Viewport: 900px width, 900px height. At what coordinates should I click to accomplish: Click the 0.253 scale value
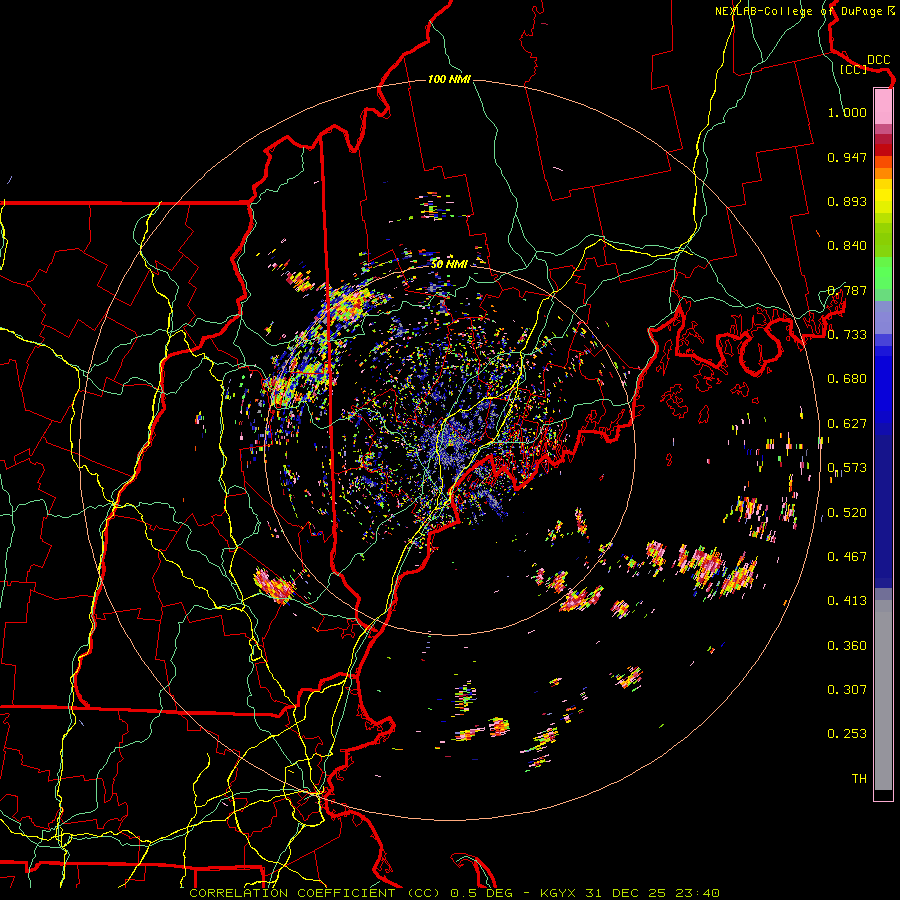(x=847, y=734)
